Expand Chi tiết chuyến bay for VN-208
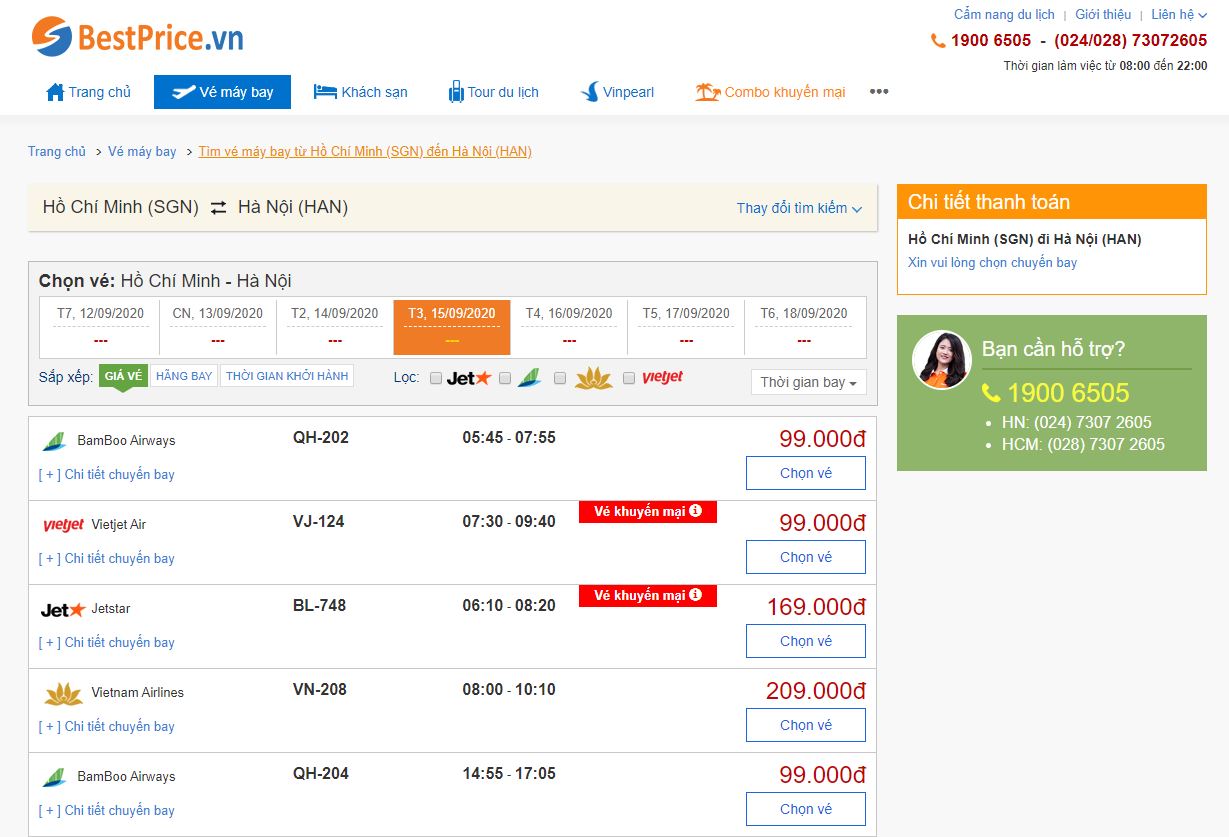 click(107, 726)
